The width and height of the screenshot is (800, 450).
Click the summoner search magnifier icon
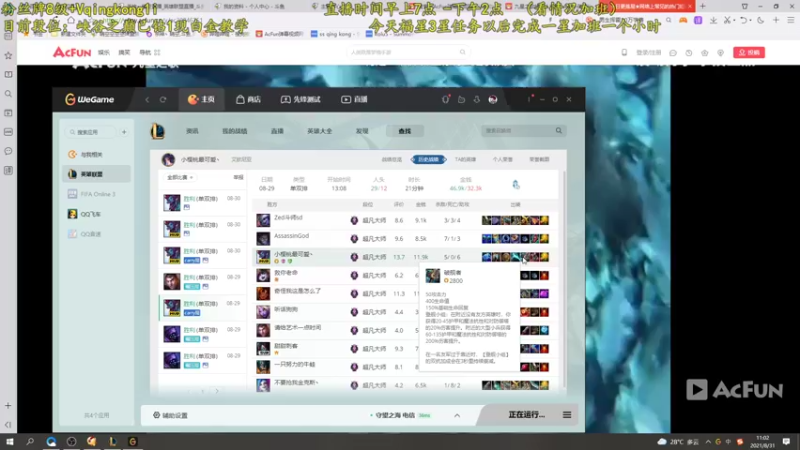[559, 131]
